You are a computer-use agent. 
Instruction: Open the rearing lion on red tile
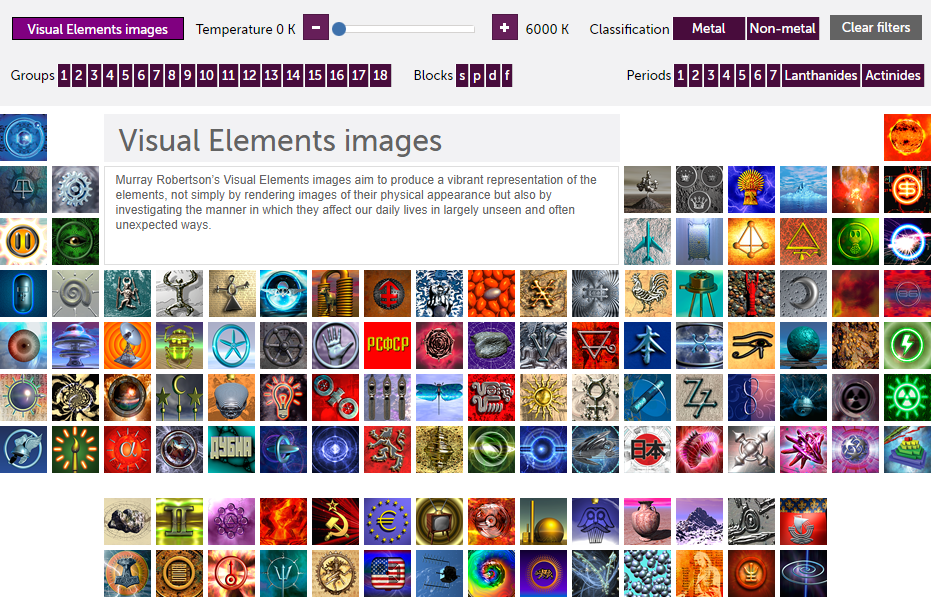[387, 449]
